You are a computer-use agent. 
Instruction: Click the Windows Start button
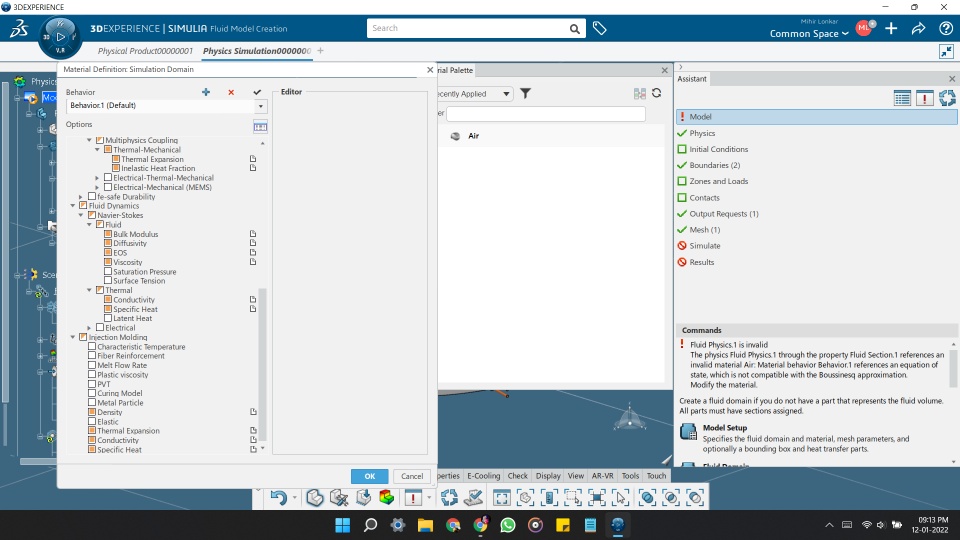coord(343,525)
